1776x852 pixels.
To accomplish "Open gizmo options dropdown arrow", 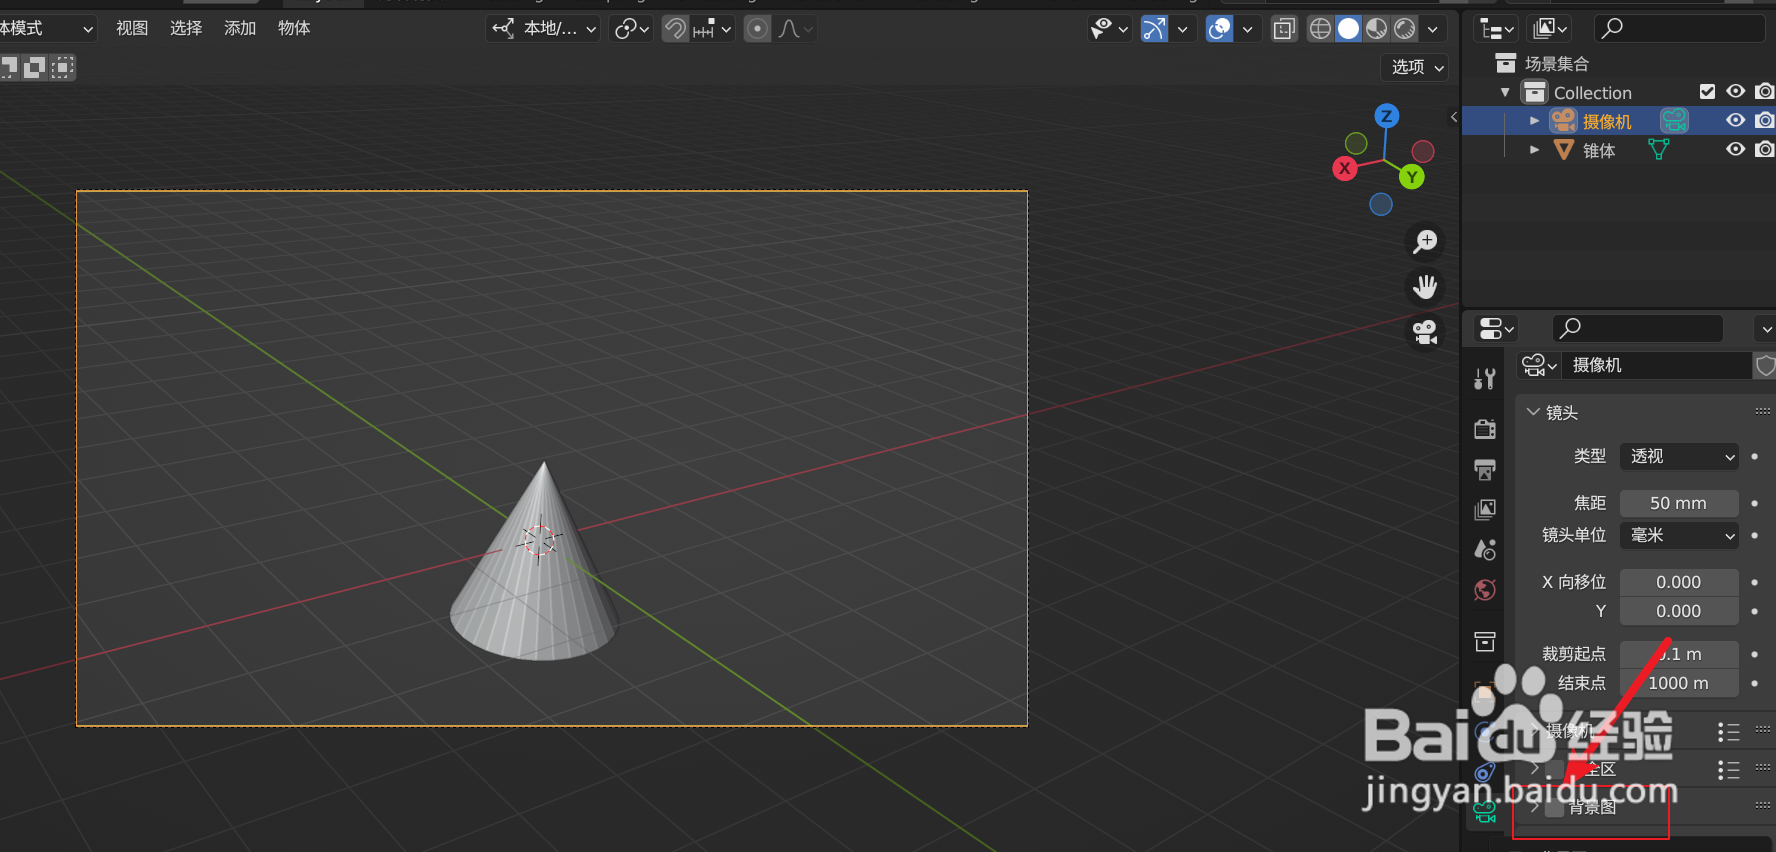I will (1182, 29).
